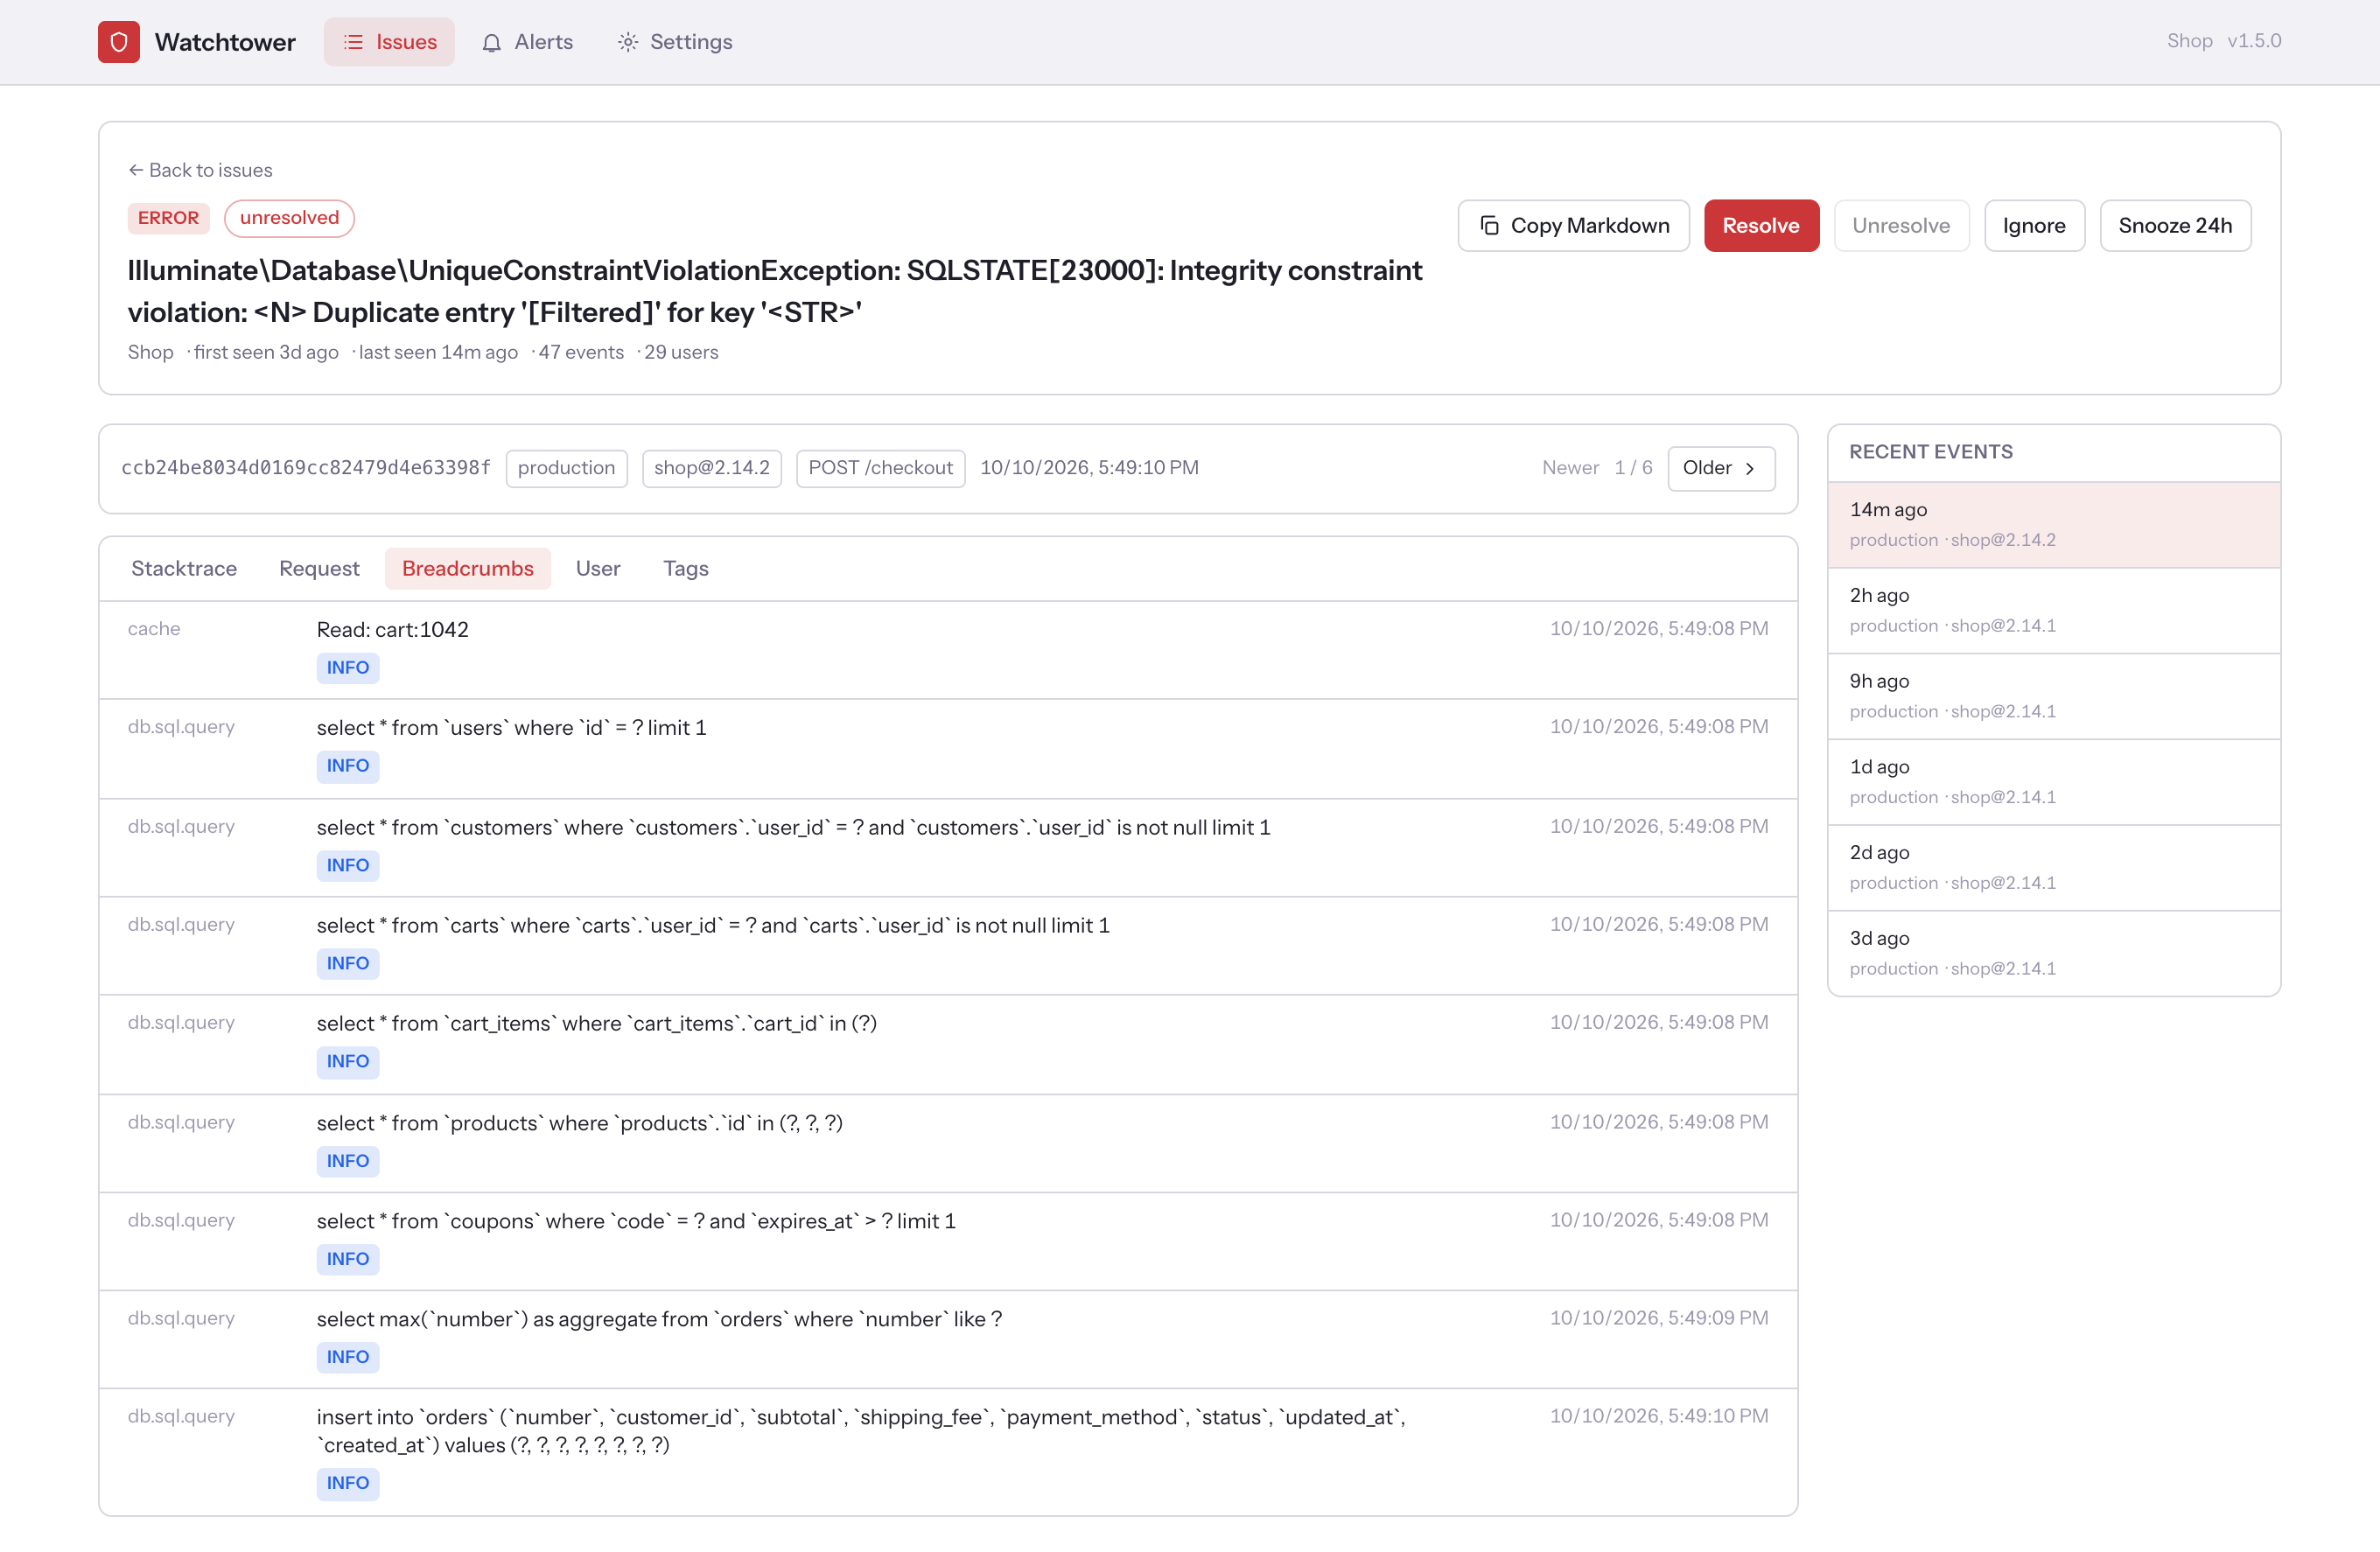Open the 2h ago recent event

2054,611
